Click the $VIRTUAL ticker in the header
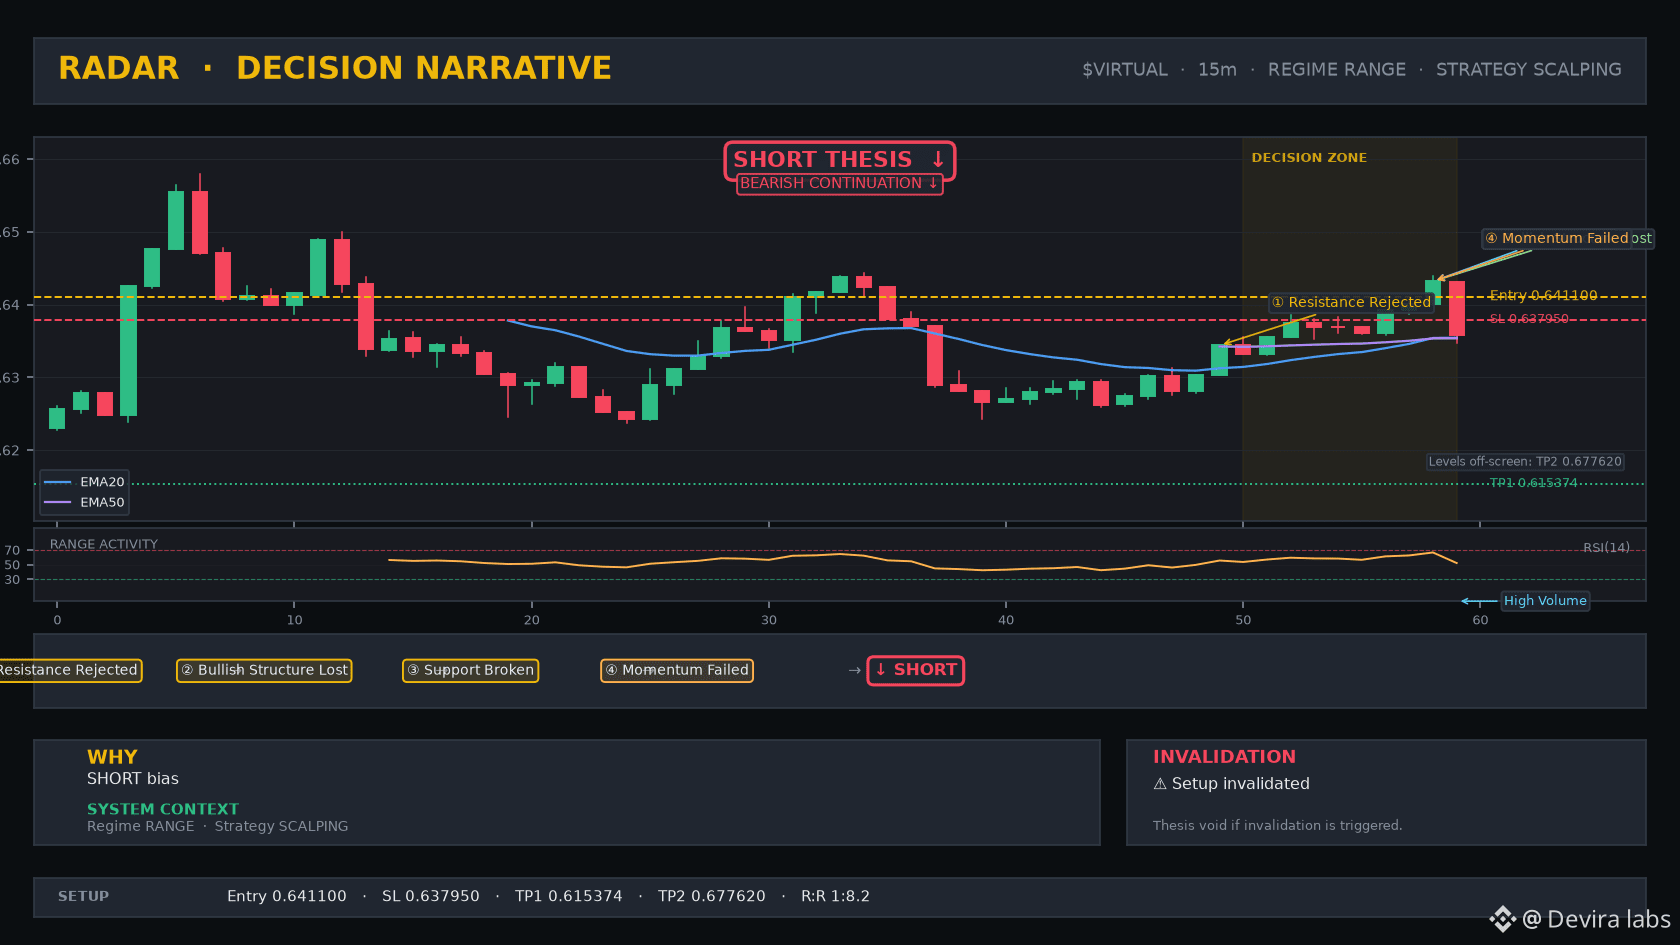 1125,70
